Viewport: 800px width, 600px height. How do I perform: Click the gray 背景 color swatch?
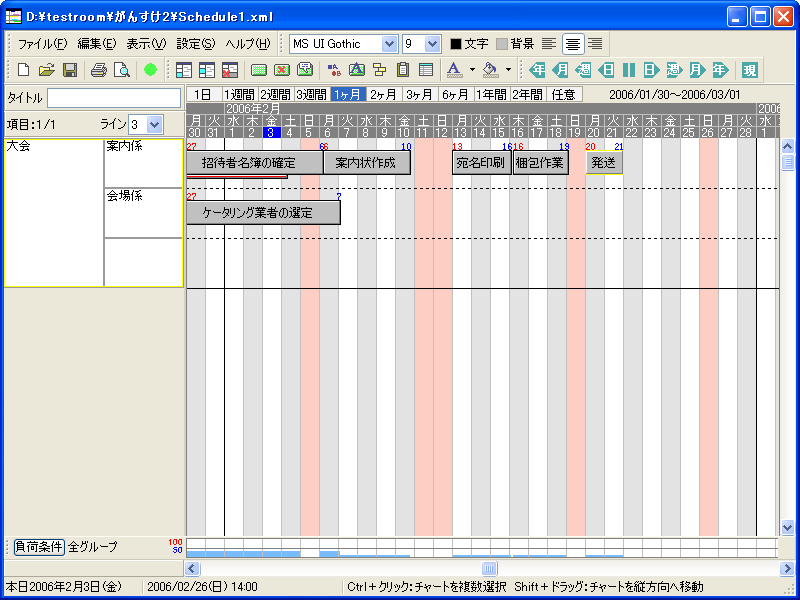(502, 44)
